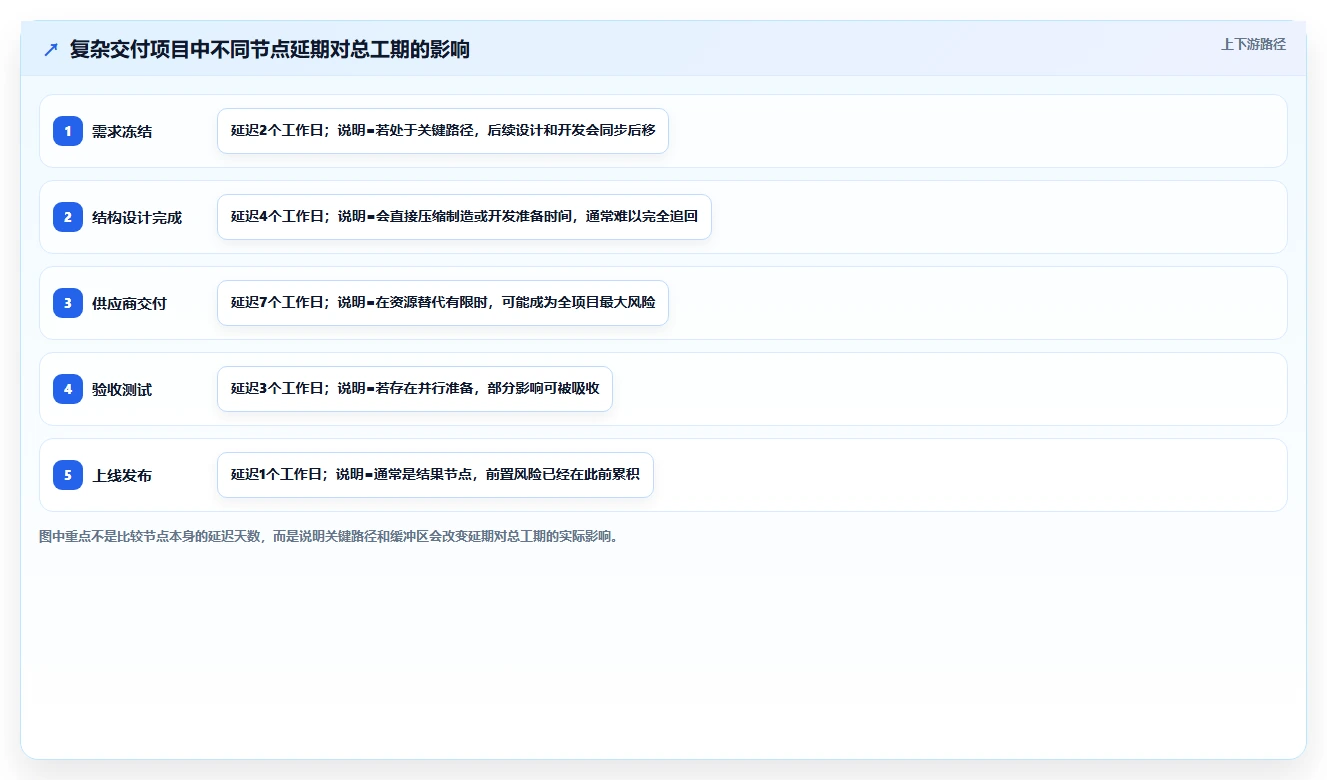Open the 延迟4个工作日 description box
1327x780 pixels.
point(464,217)
